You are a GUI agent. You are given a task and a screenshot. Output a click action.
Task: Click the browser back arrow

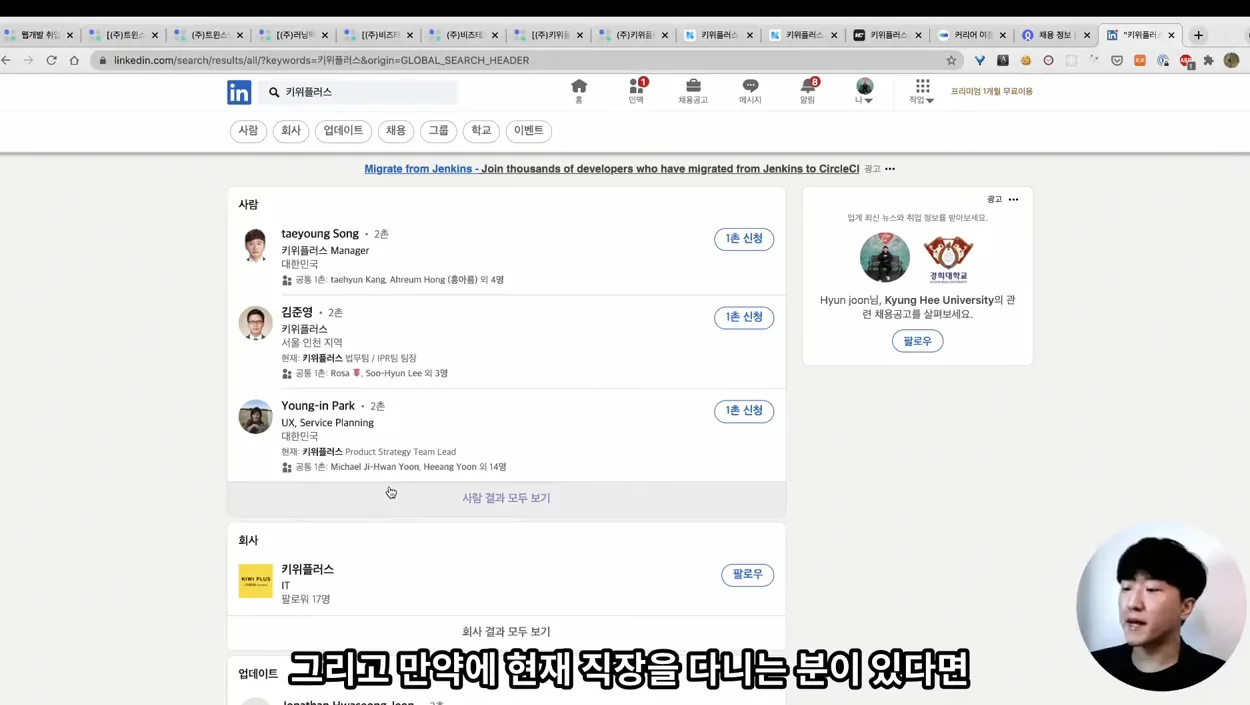7,60
